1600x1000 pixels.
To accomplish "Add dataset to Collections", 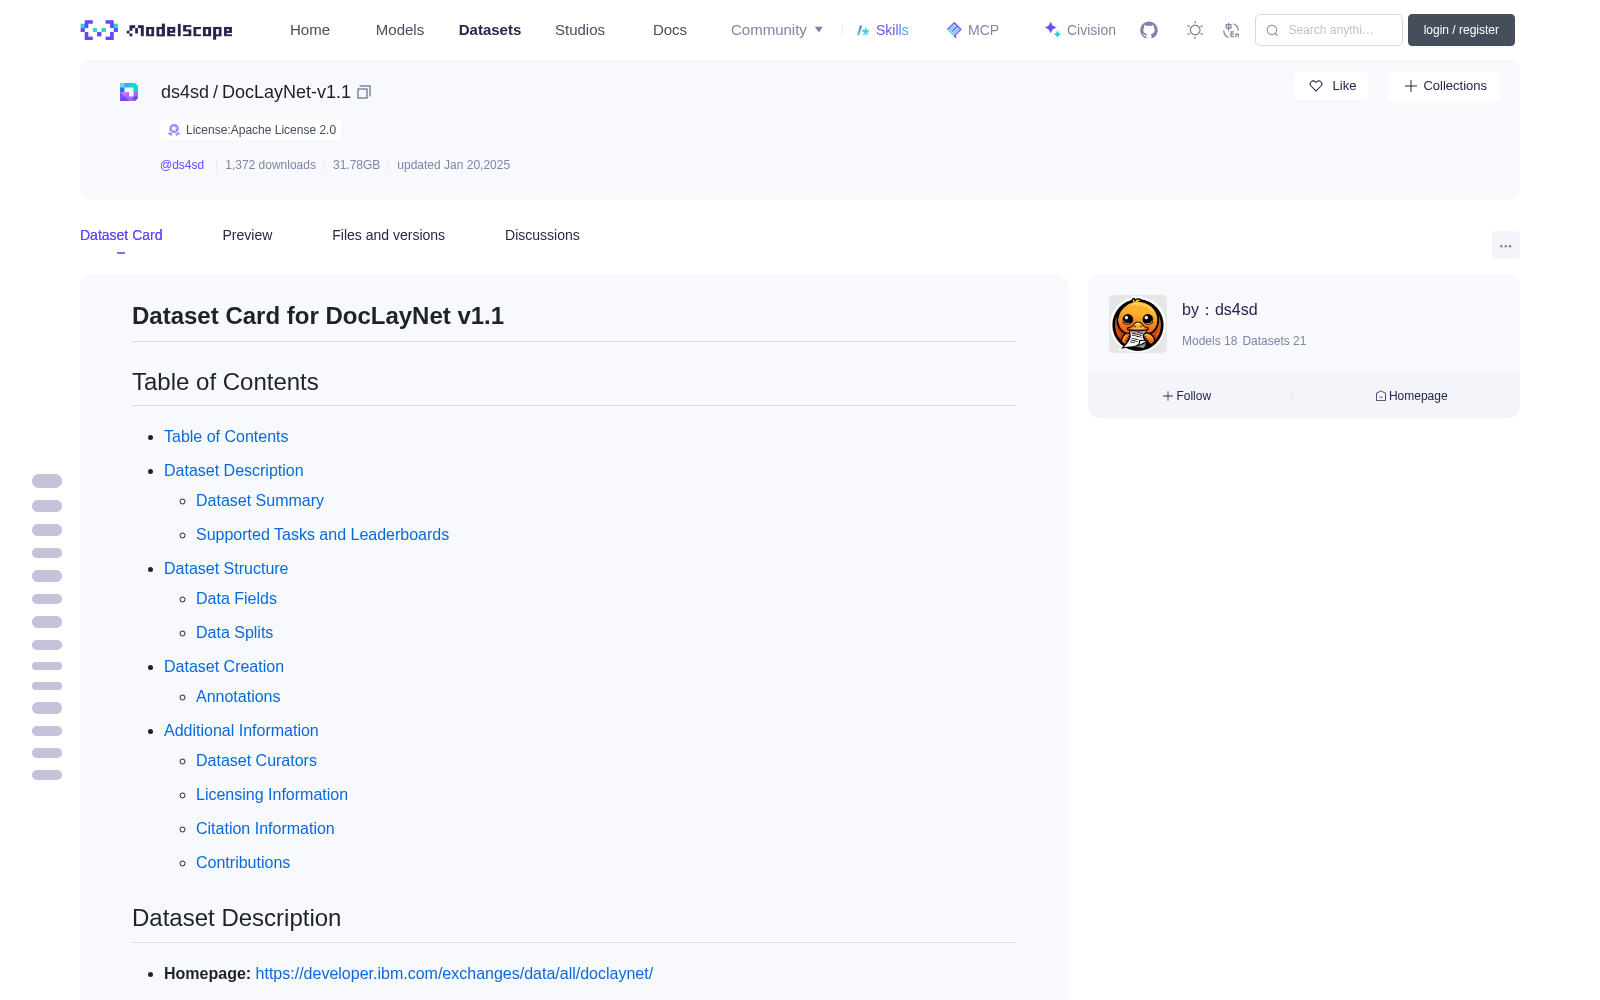I will pos(1444,86).
